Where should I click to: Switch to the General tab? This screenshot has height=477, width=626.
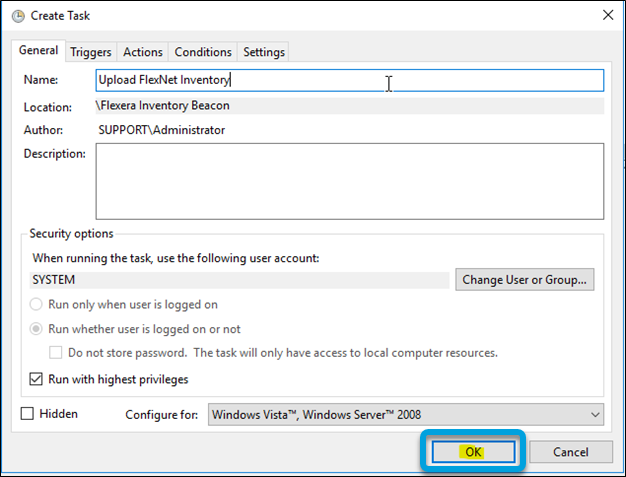coord(38,51)
